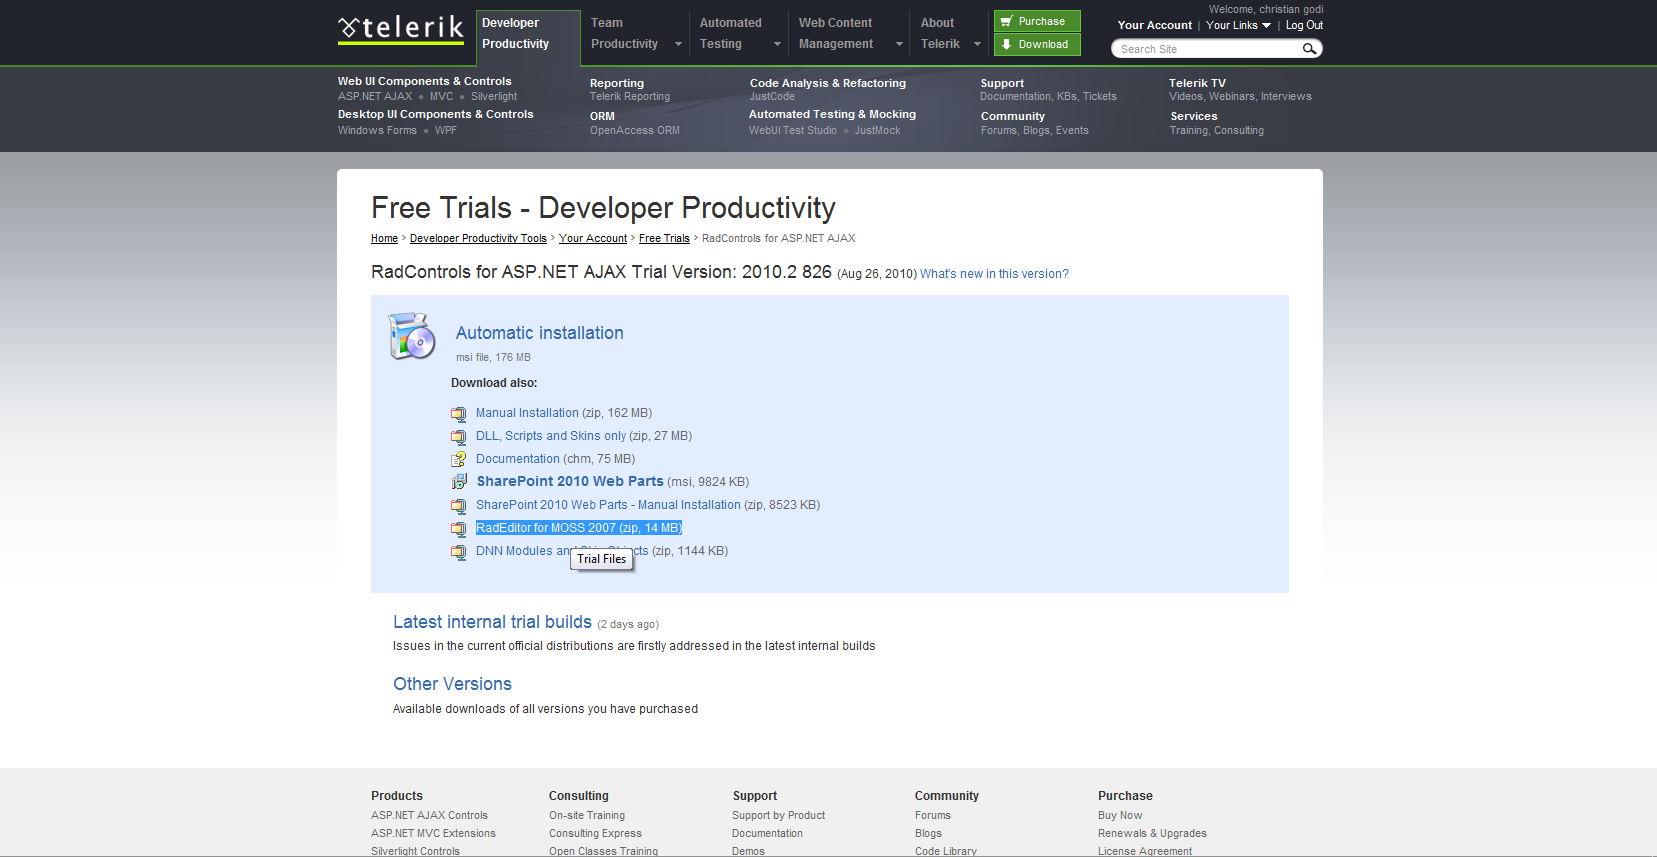1657x857 pixels.
Task: Download Manual Installation zip link
Action: tap(527, 413)
